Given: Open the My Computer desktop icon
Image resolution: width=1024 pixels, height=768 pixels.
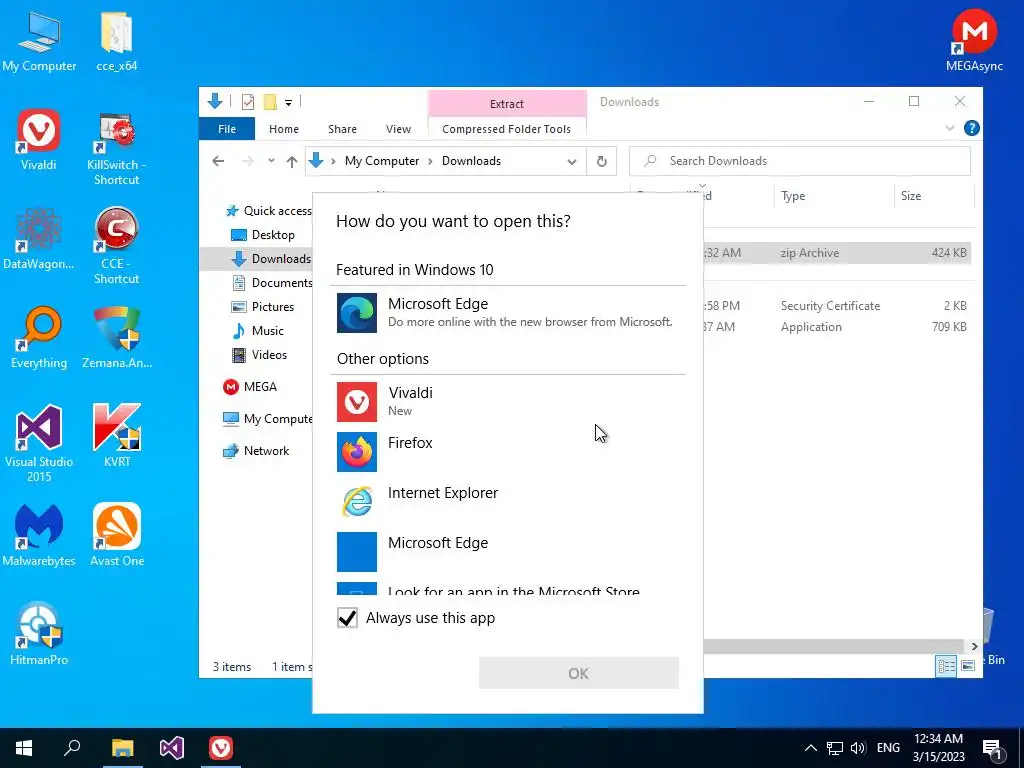Looking at the screenshot, I should [x=39, y=40].
